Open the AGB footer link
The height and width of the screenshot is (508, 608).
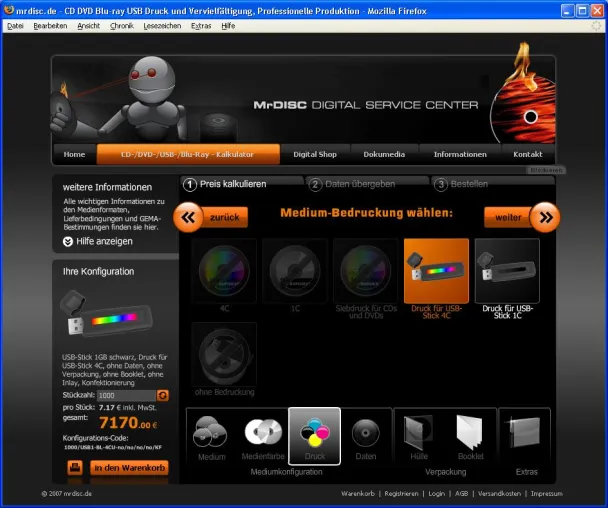pyautogui.click(x=461, y=494)
